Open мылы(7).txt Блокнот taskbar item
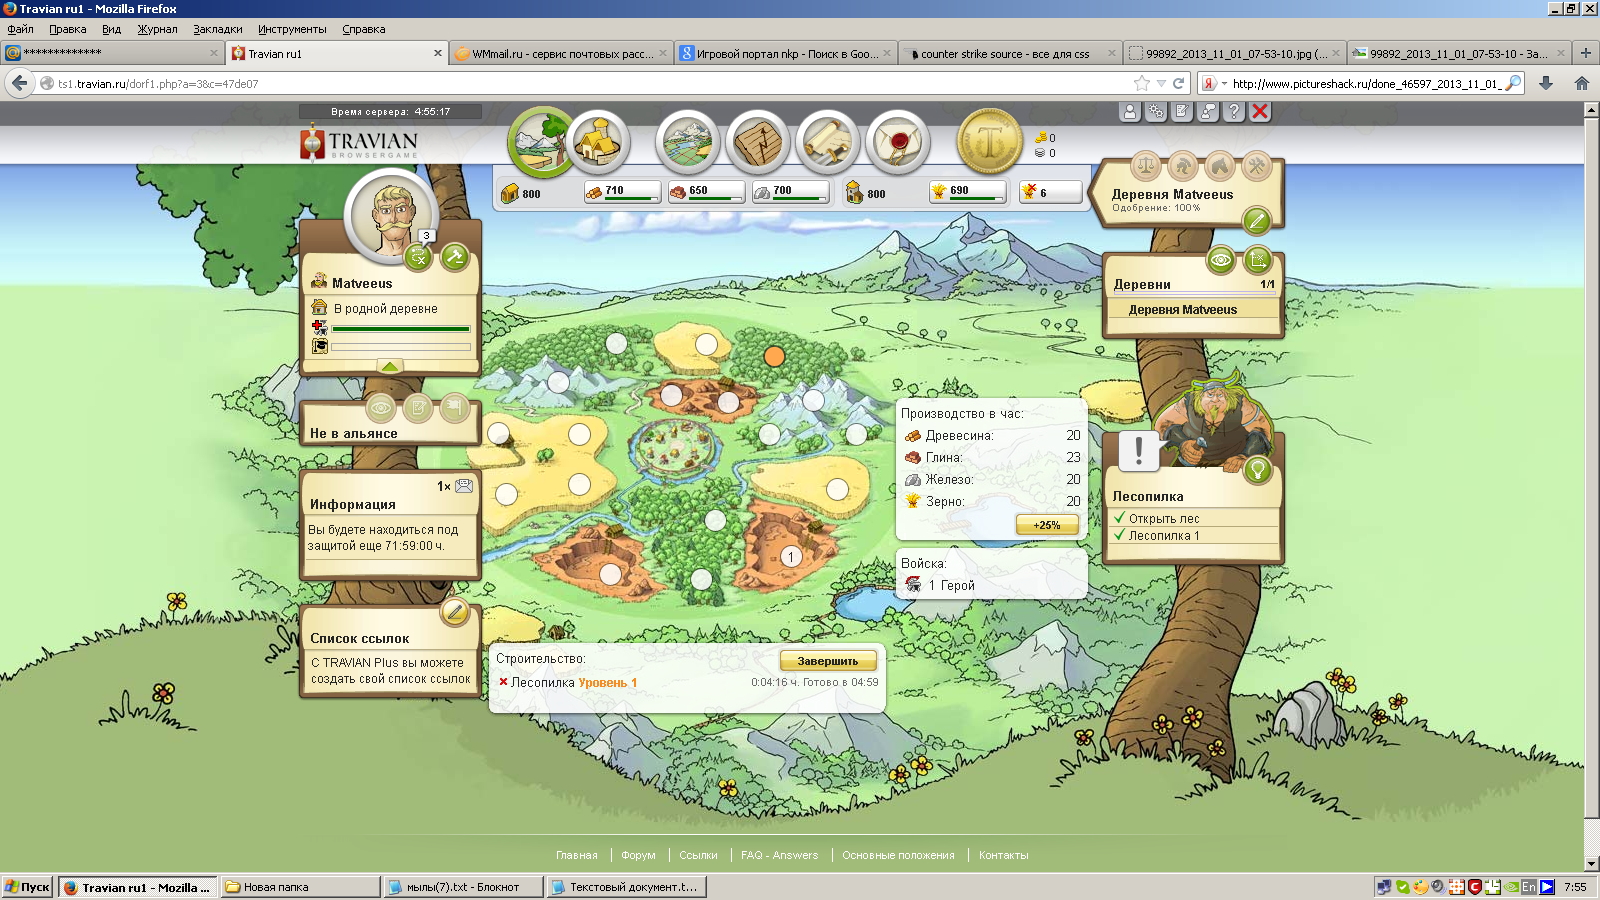1600x900 pixels. (463, 887)
